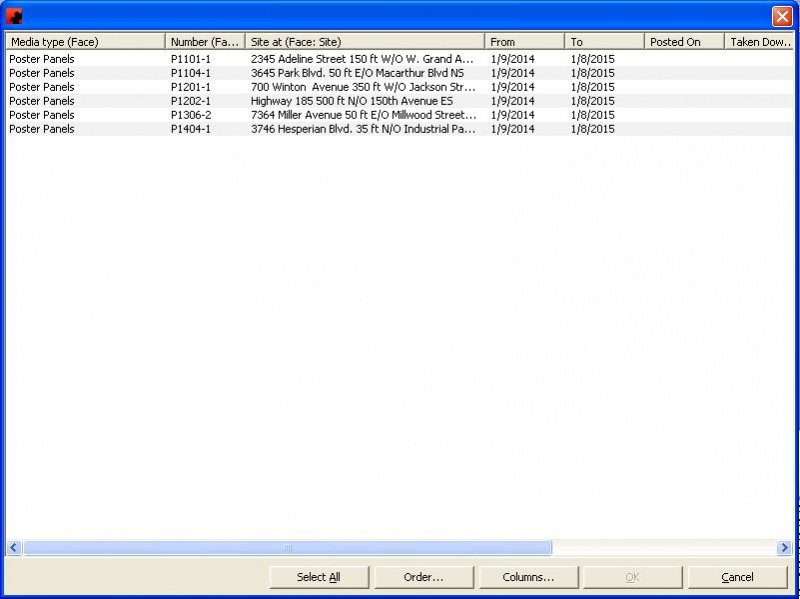Select the 3645 Park Blvd. row

(x=357, y=73)
